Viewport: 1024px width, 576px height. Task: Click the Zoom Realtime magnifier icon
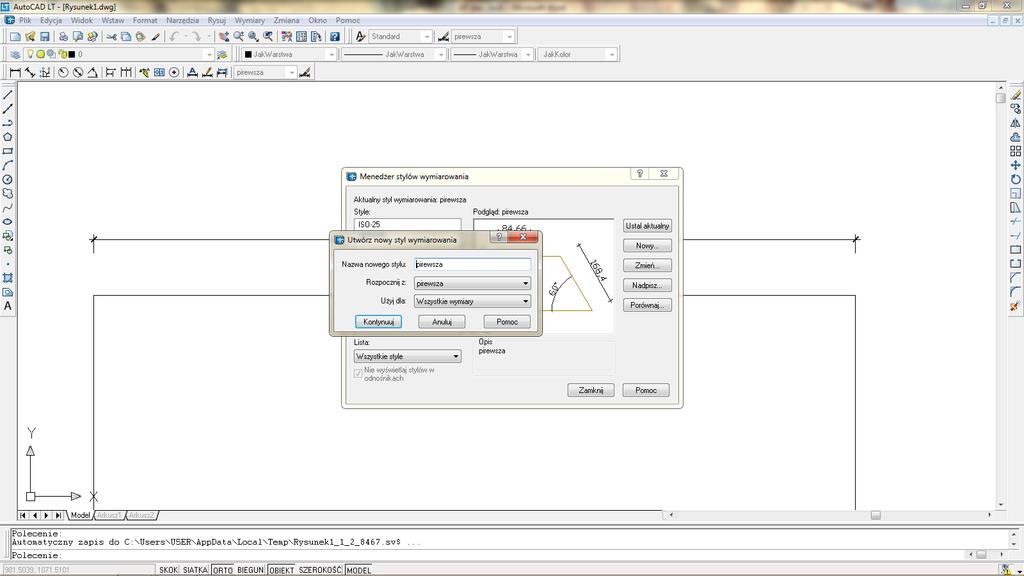(238, 37)
